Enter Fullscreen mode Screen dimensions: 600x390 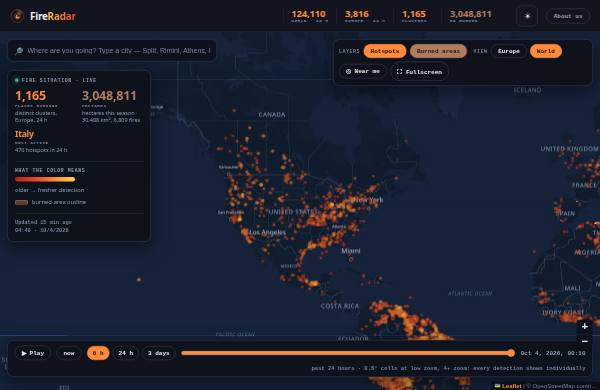tap(419, 72)
